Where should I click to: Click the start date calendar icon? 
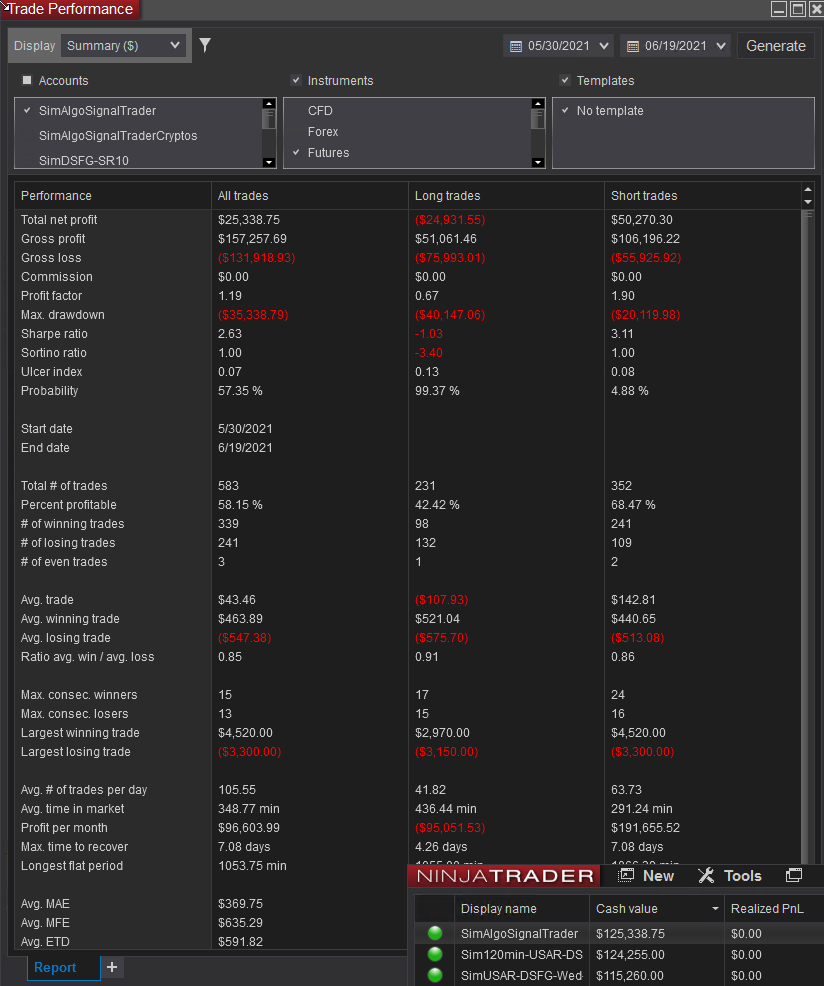coord(516,47)
